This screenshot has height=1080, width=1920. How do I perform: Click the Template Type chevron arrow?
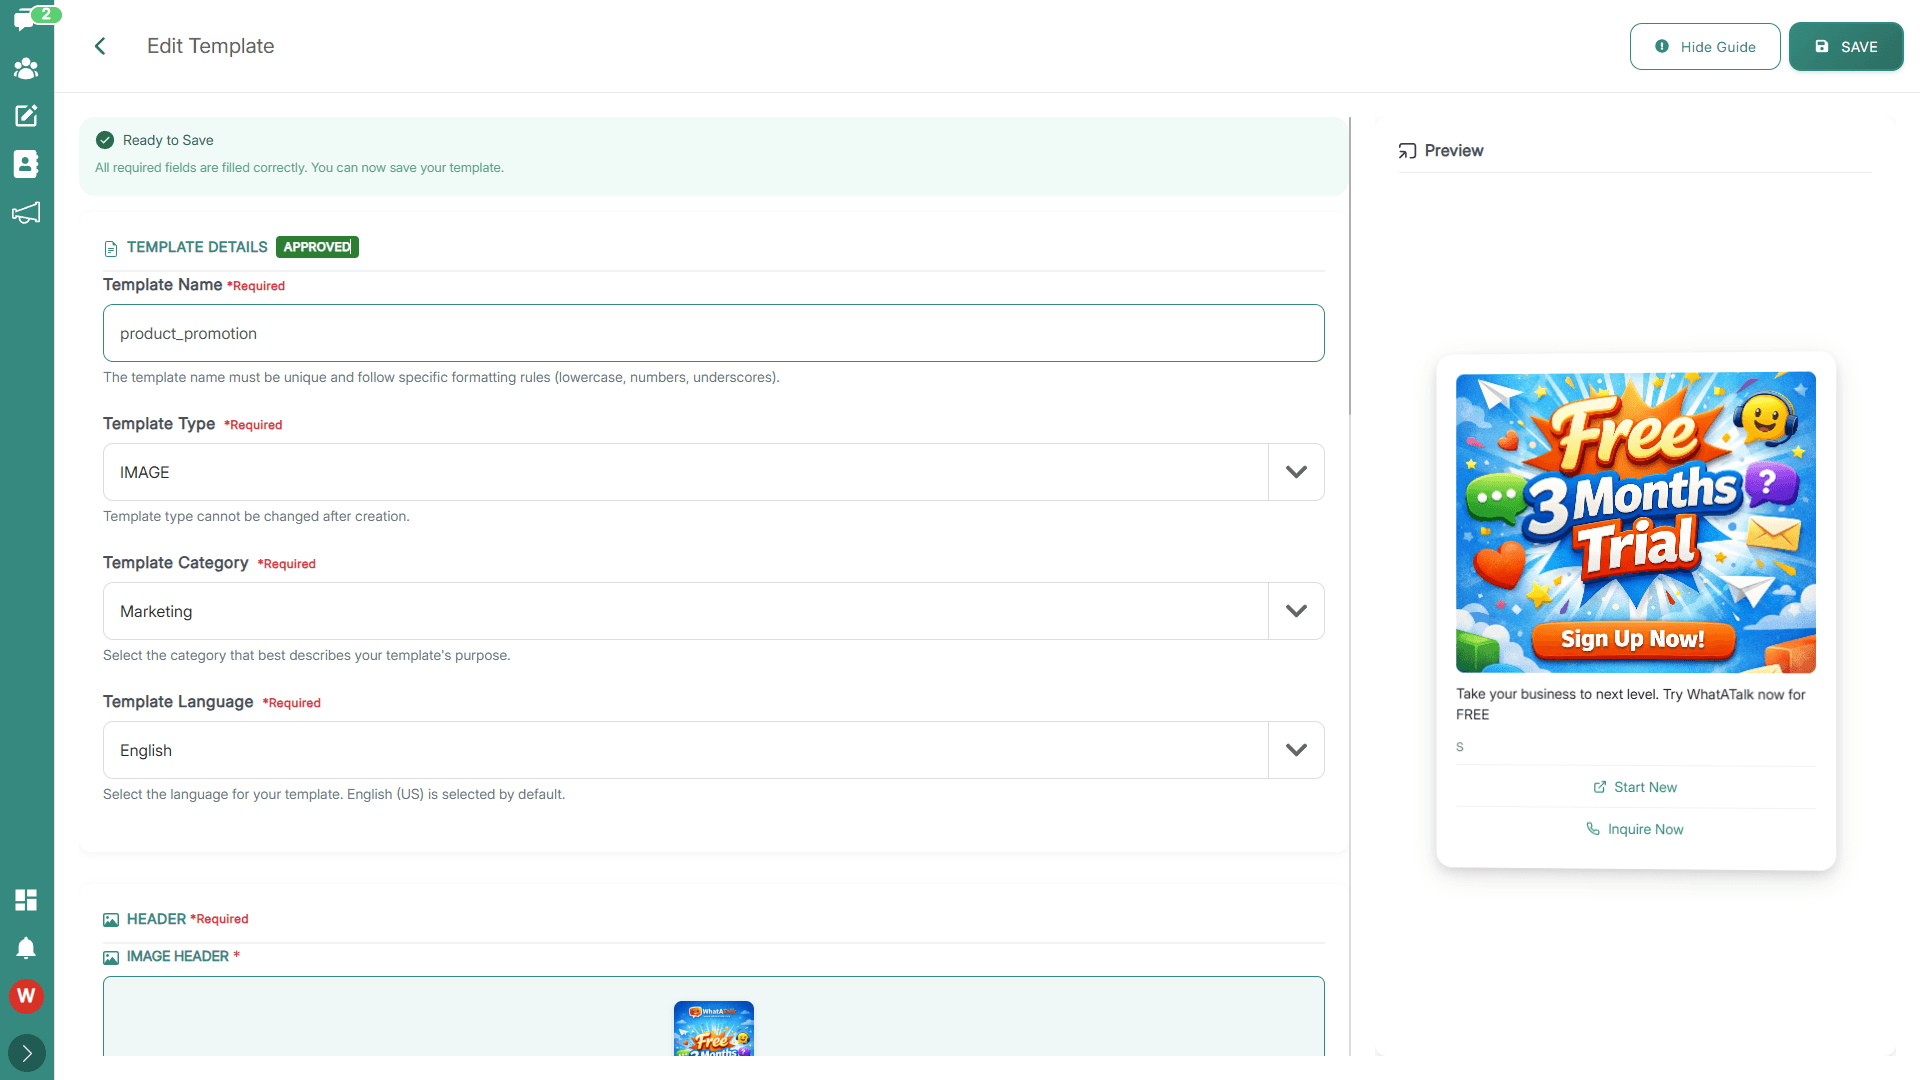1297,472
